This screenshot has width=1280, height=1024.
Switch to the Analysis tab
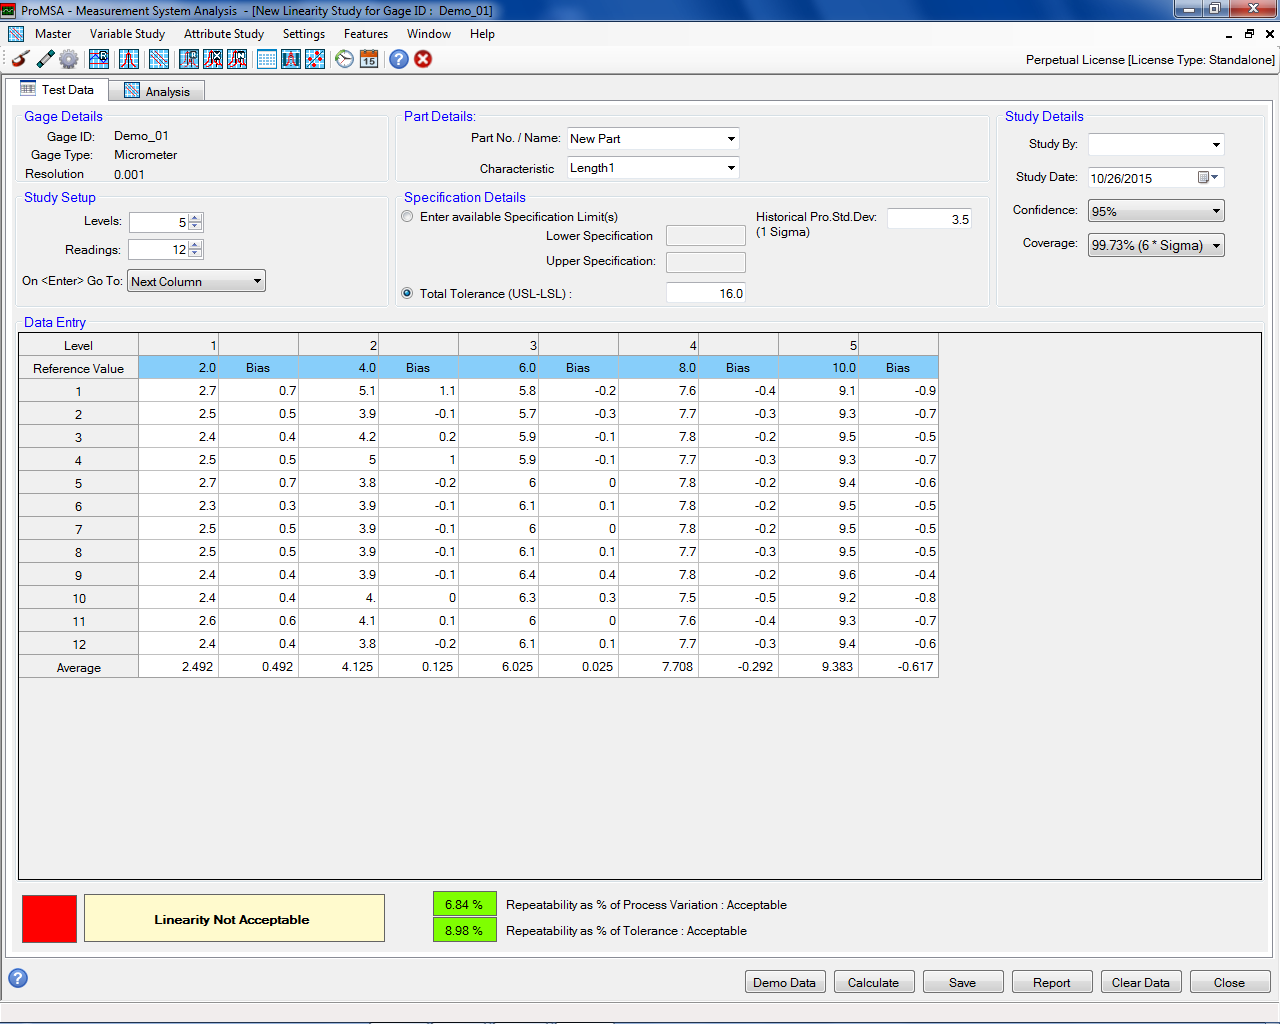coord(157,91)
